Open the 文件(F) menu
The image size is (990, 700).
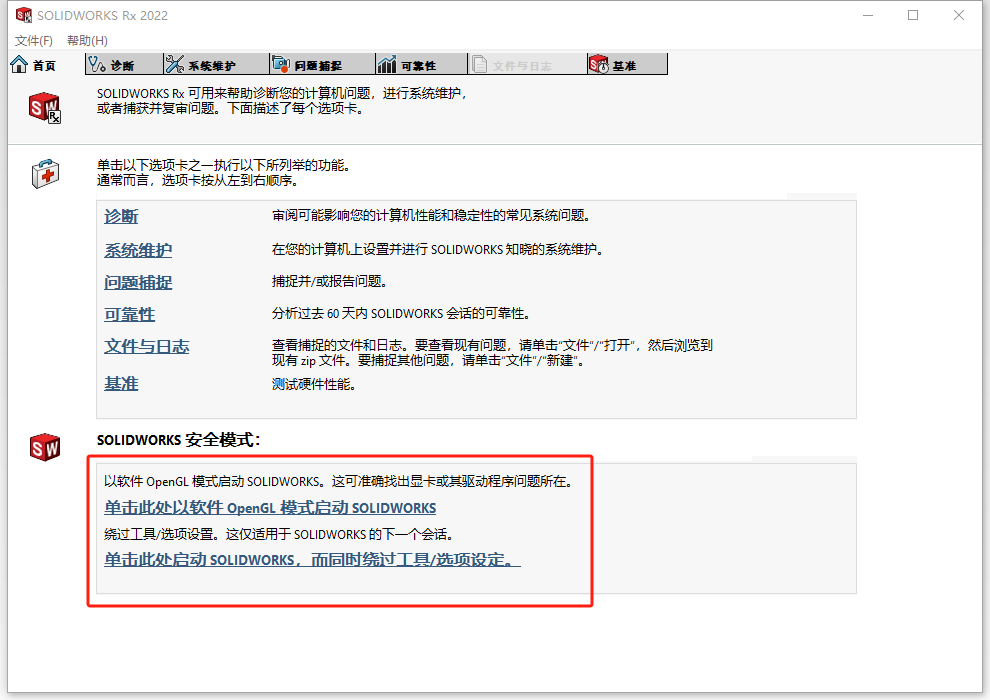click(31, 40)
